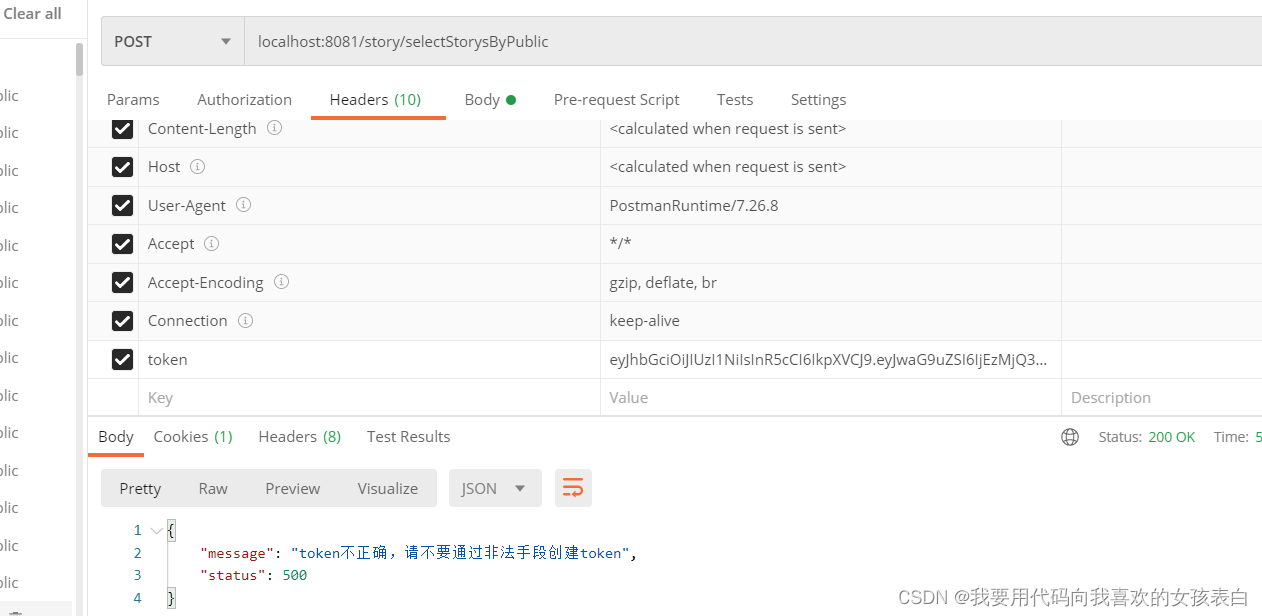Disable the User-Agent header checkbox
The width and height of the screenshot is (1262, 616).
pyautogui.click(x=122, y=205)
